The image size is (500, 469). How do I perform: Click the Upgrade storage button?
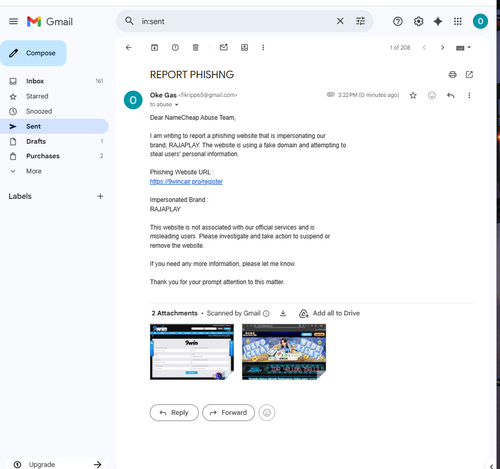pos(56,464)
